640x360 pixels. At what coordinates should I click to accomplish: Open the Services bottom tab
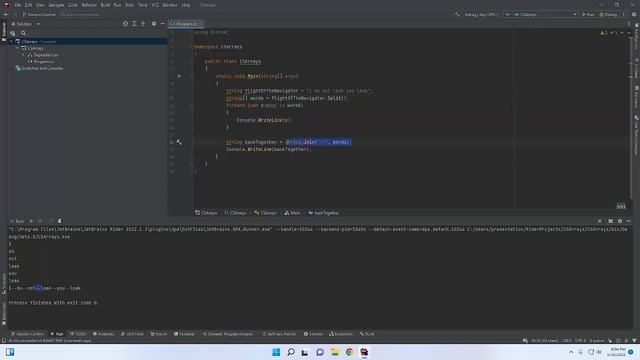(313, 334)
